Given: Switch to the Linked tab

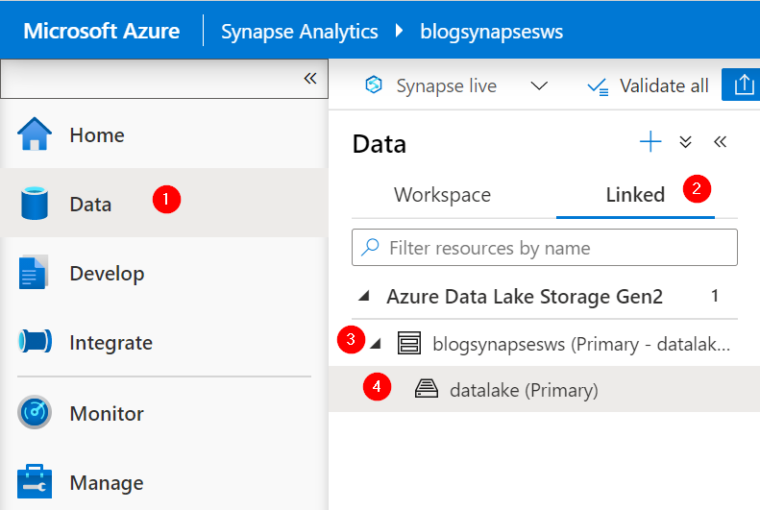Looking at the screenshot, I should pos(635,195).
